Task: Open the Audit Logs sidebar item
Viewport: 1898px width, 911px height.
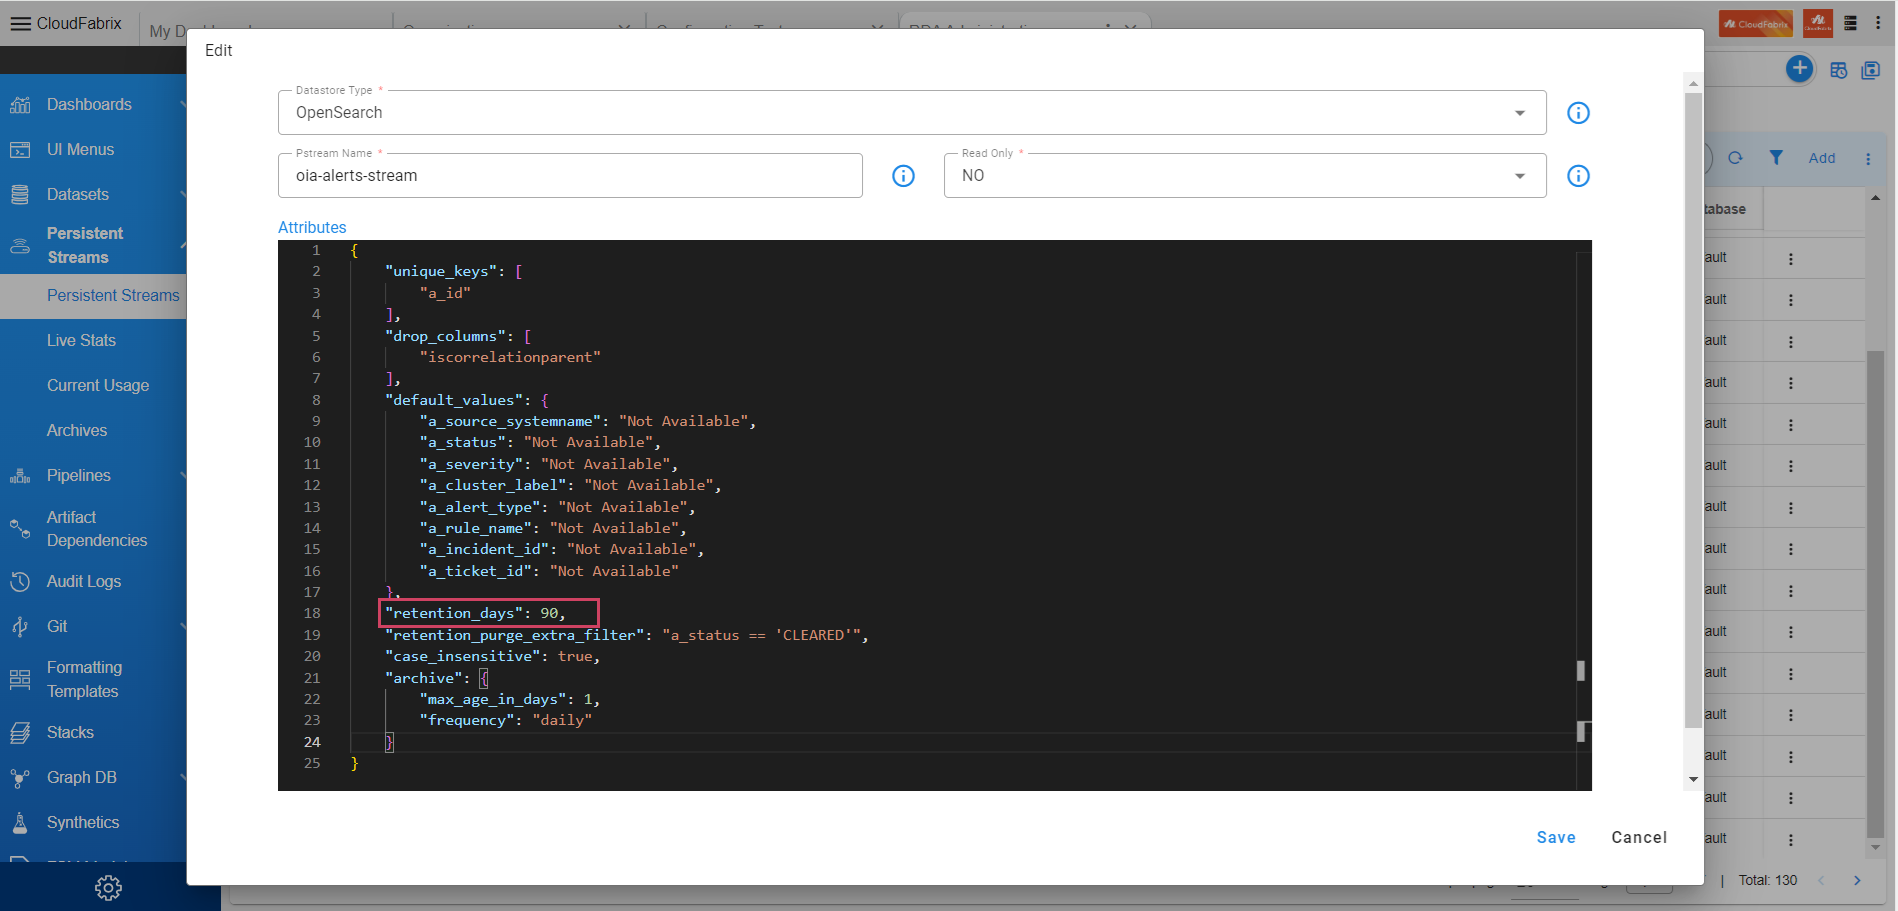Action: [x=84, y=581]
